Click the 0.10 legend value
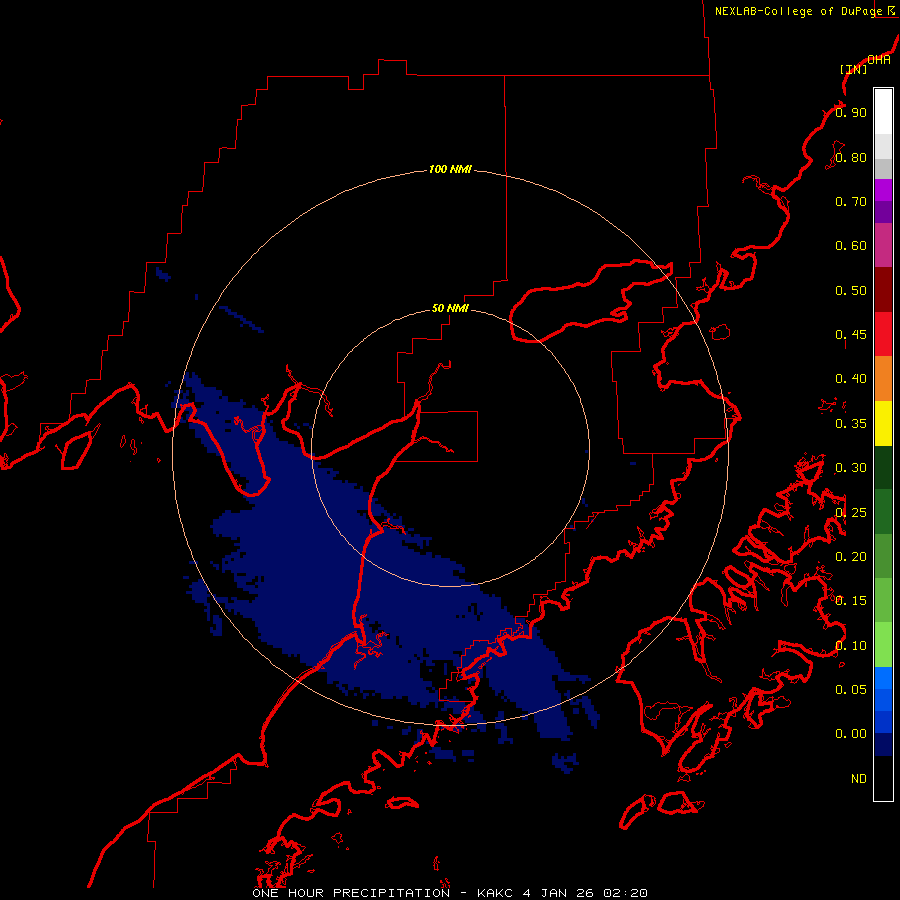The image size is (900, 900). coord(851,646)
